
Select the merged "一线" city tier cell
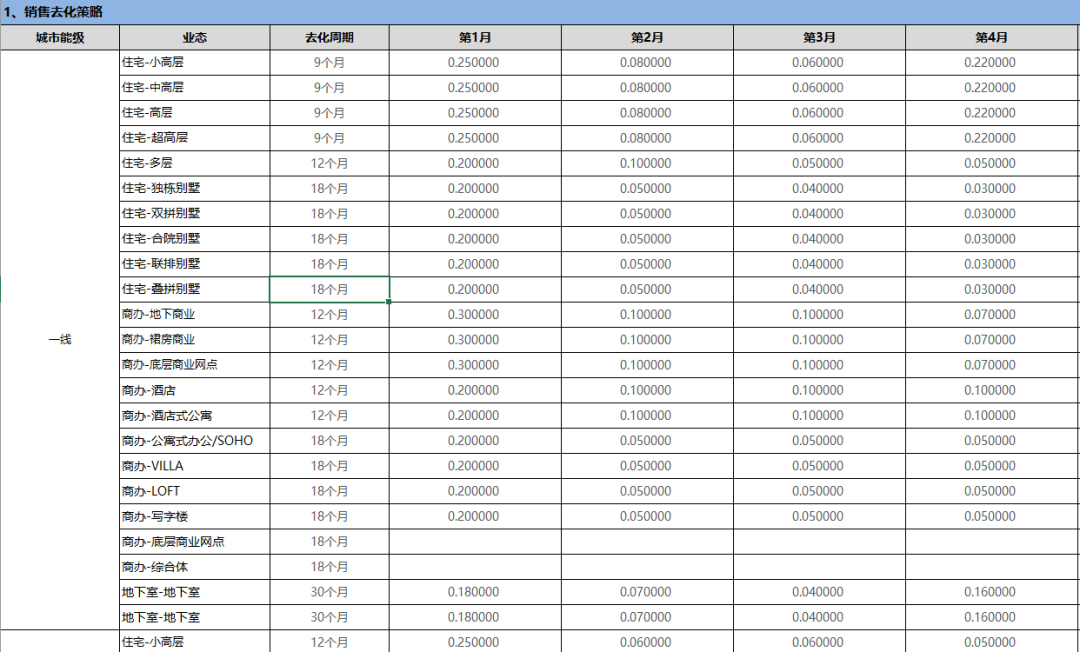point(60,339)
